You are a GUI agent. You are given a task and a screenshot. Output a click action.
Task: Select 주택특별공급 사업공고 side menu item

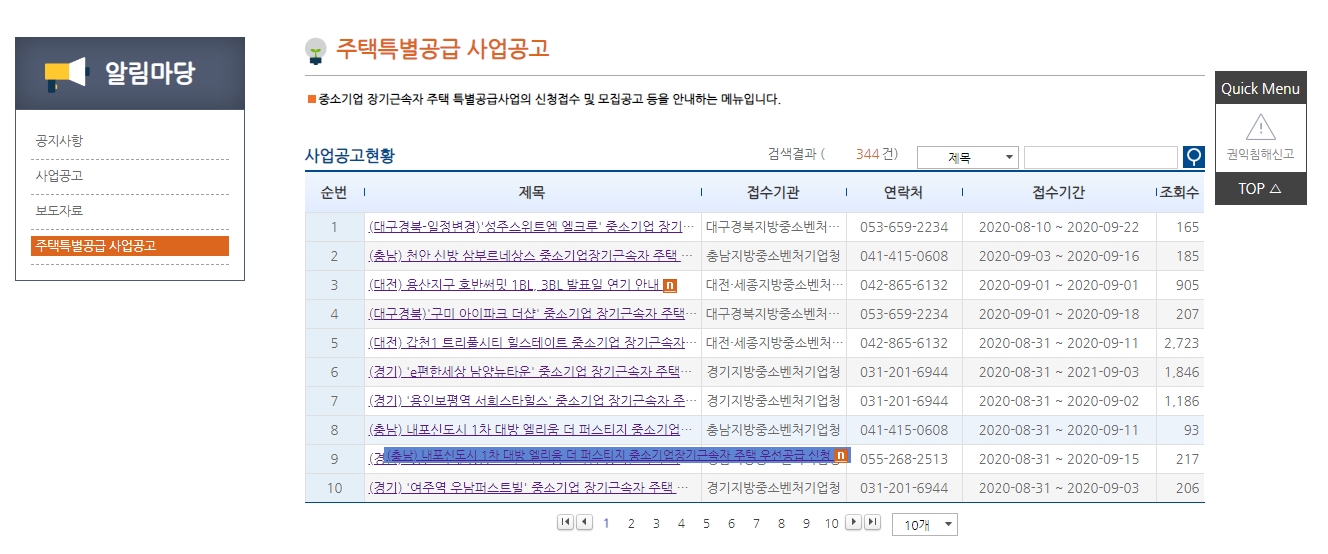[130, 246]
